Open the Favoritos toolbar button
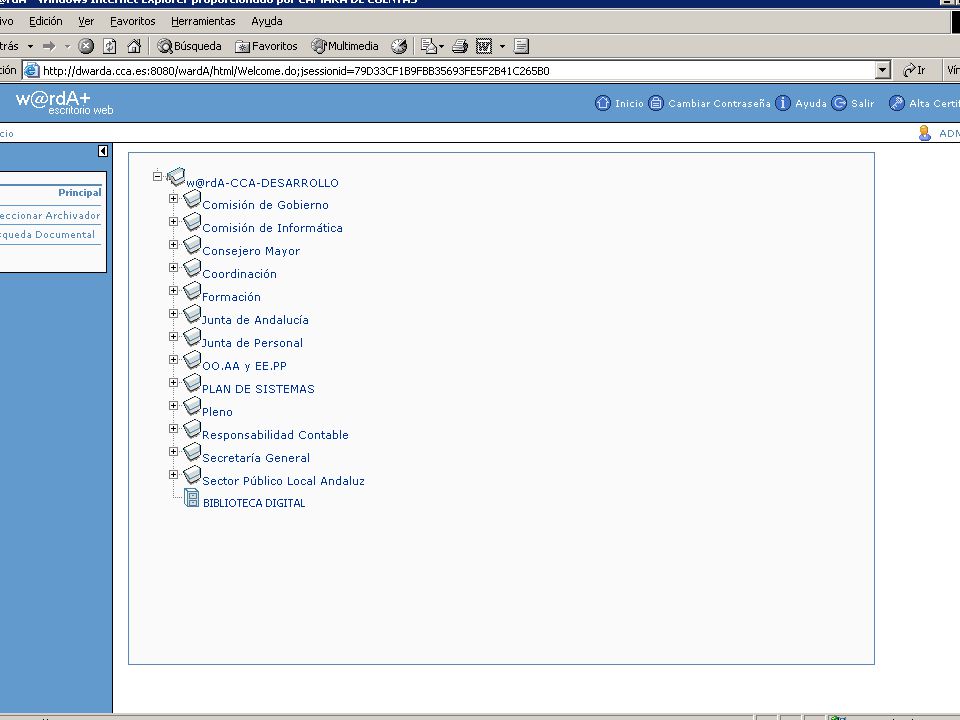The image size is (960, 720). [x=266, y=46]
